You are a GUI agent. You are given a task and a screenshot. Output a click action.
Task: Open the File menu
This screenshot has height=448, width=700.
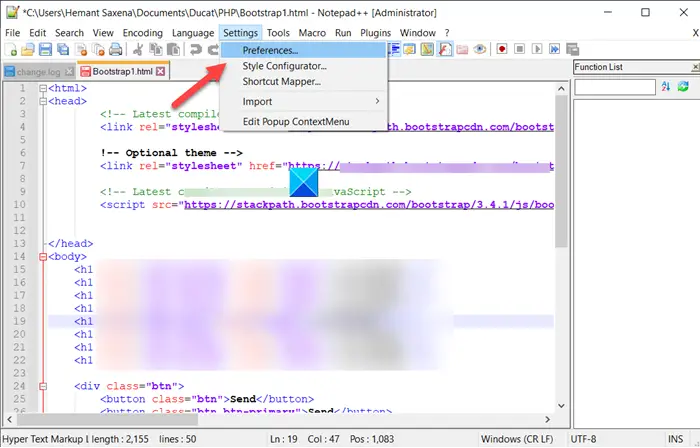pos(12,33)
